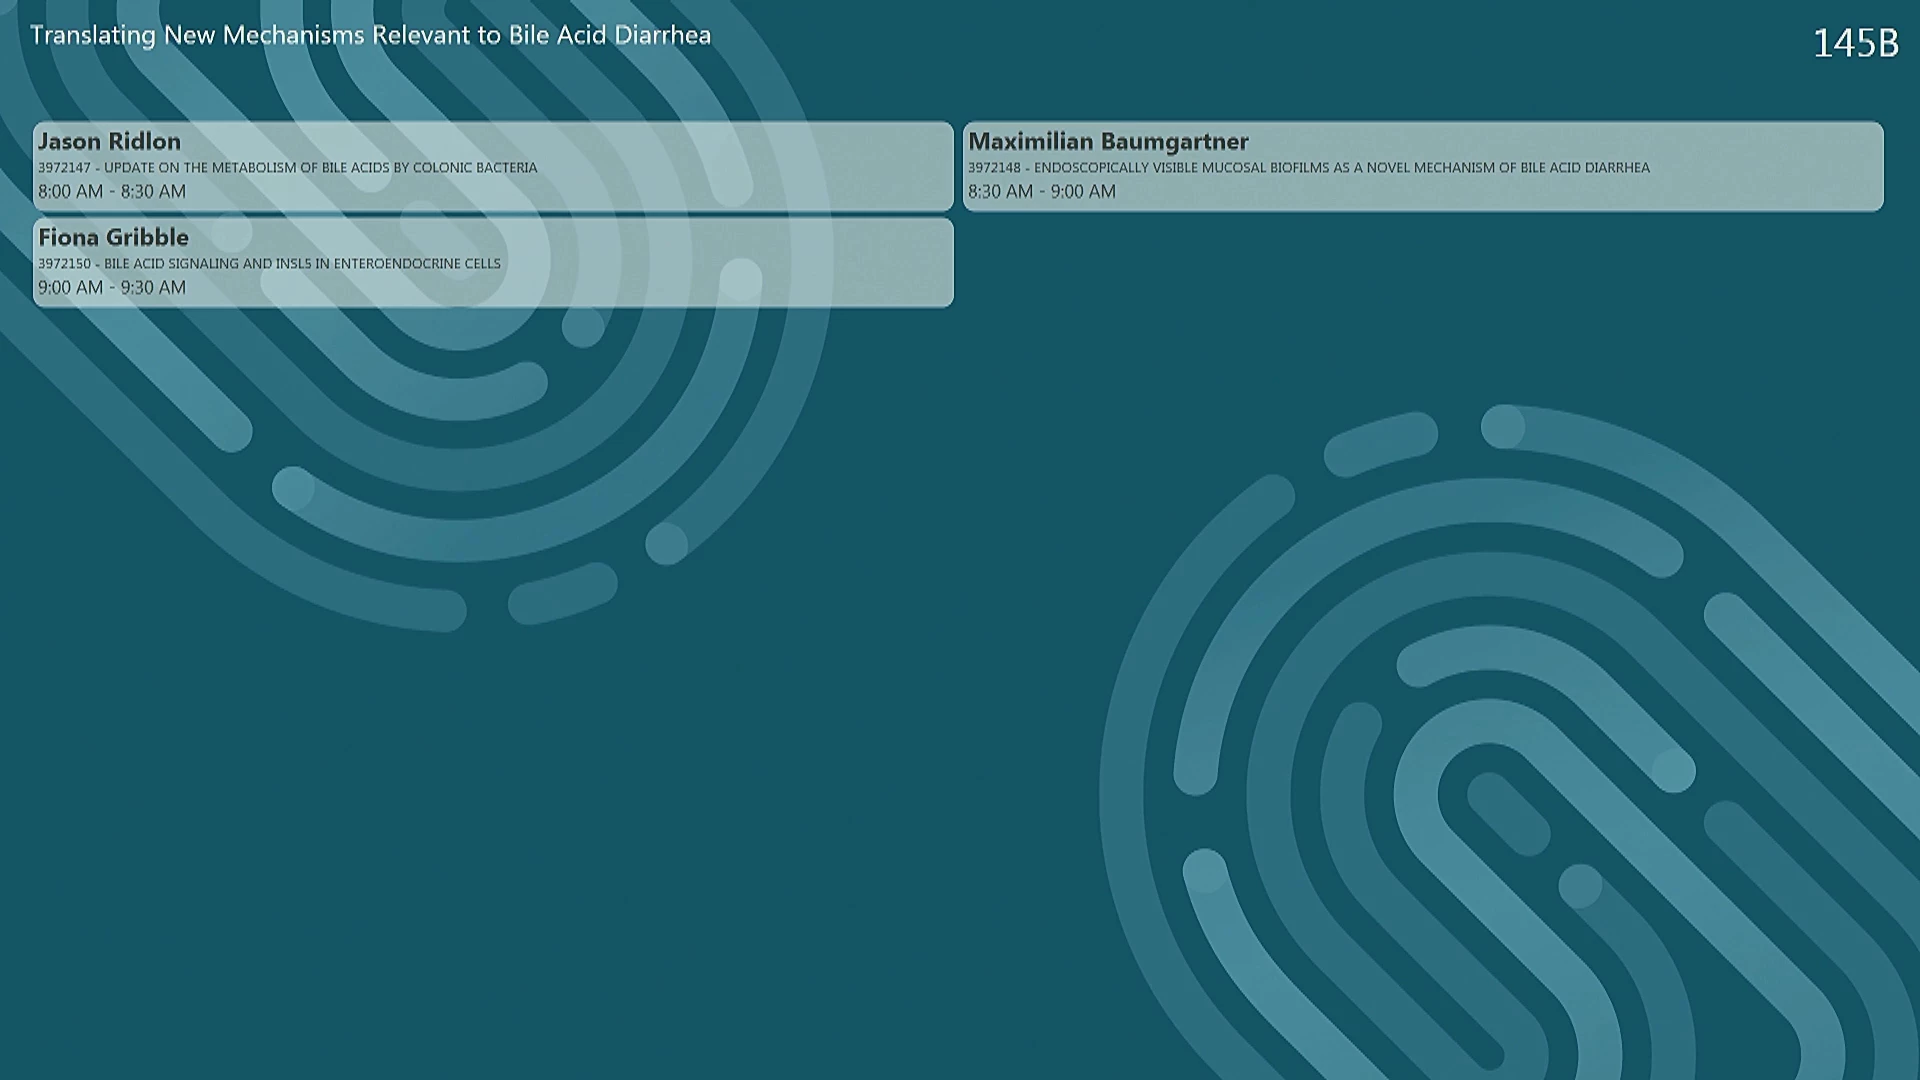Select the title 'Translating New Mechanisms Relevant to Bile Acid Diarrhea'
This screenshot has width=1920, height=1080.
click(370, 35)
